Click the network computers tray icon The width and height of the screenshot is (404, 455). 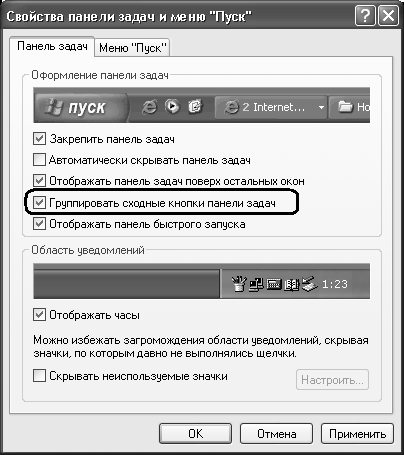coord(256,284)
